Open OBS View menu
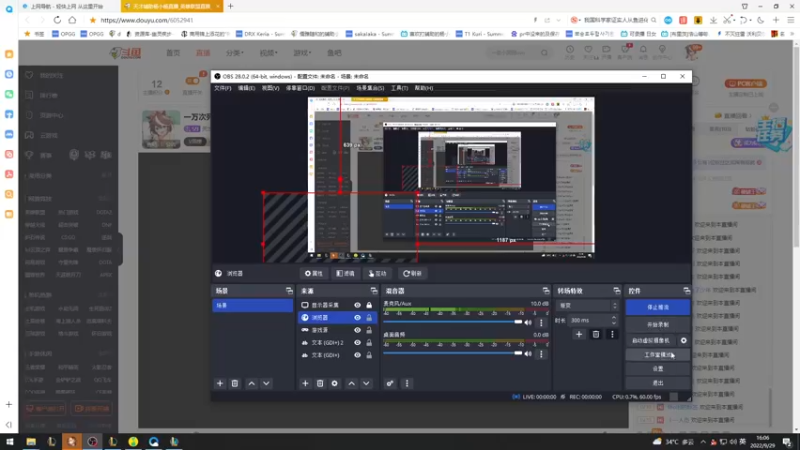The image size is (800, 450). pyautogui.click(x=270, y=88)
